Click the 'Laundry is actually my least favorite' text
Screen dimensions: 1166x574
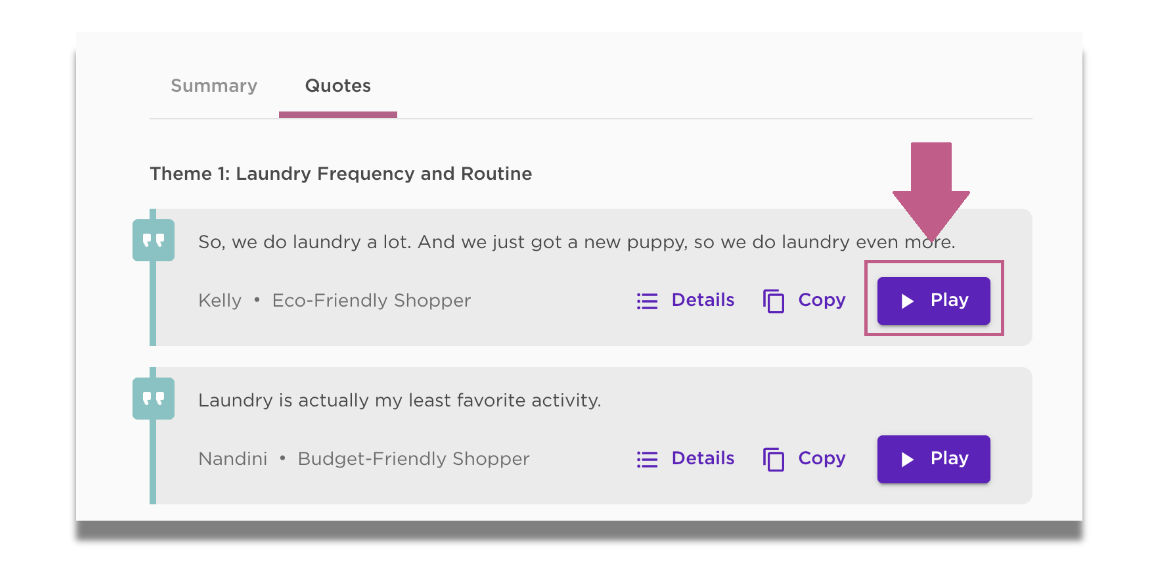point(399,401)
